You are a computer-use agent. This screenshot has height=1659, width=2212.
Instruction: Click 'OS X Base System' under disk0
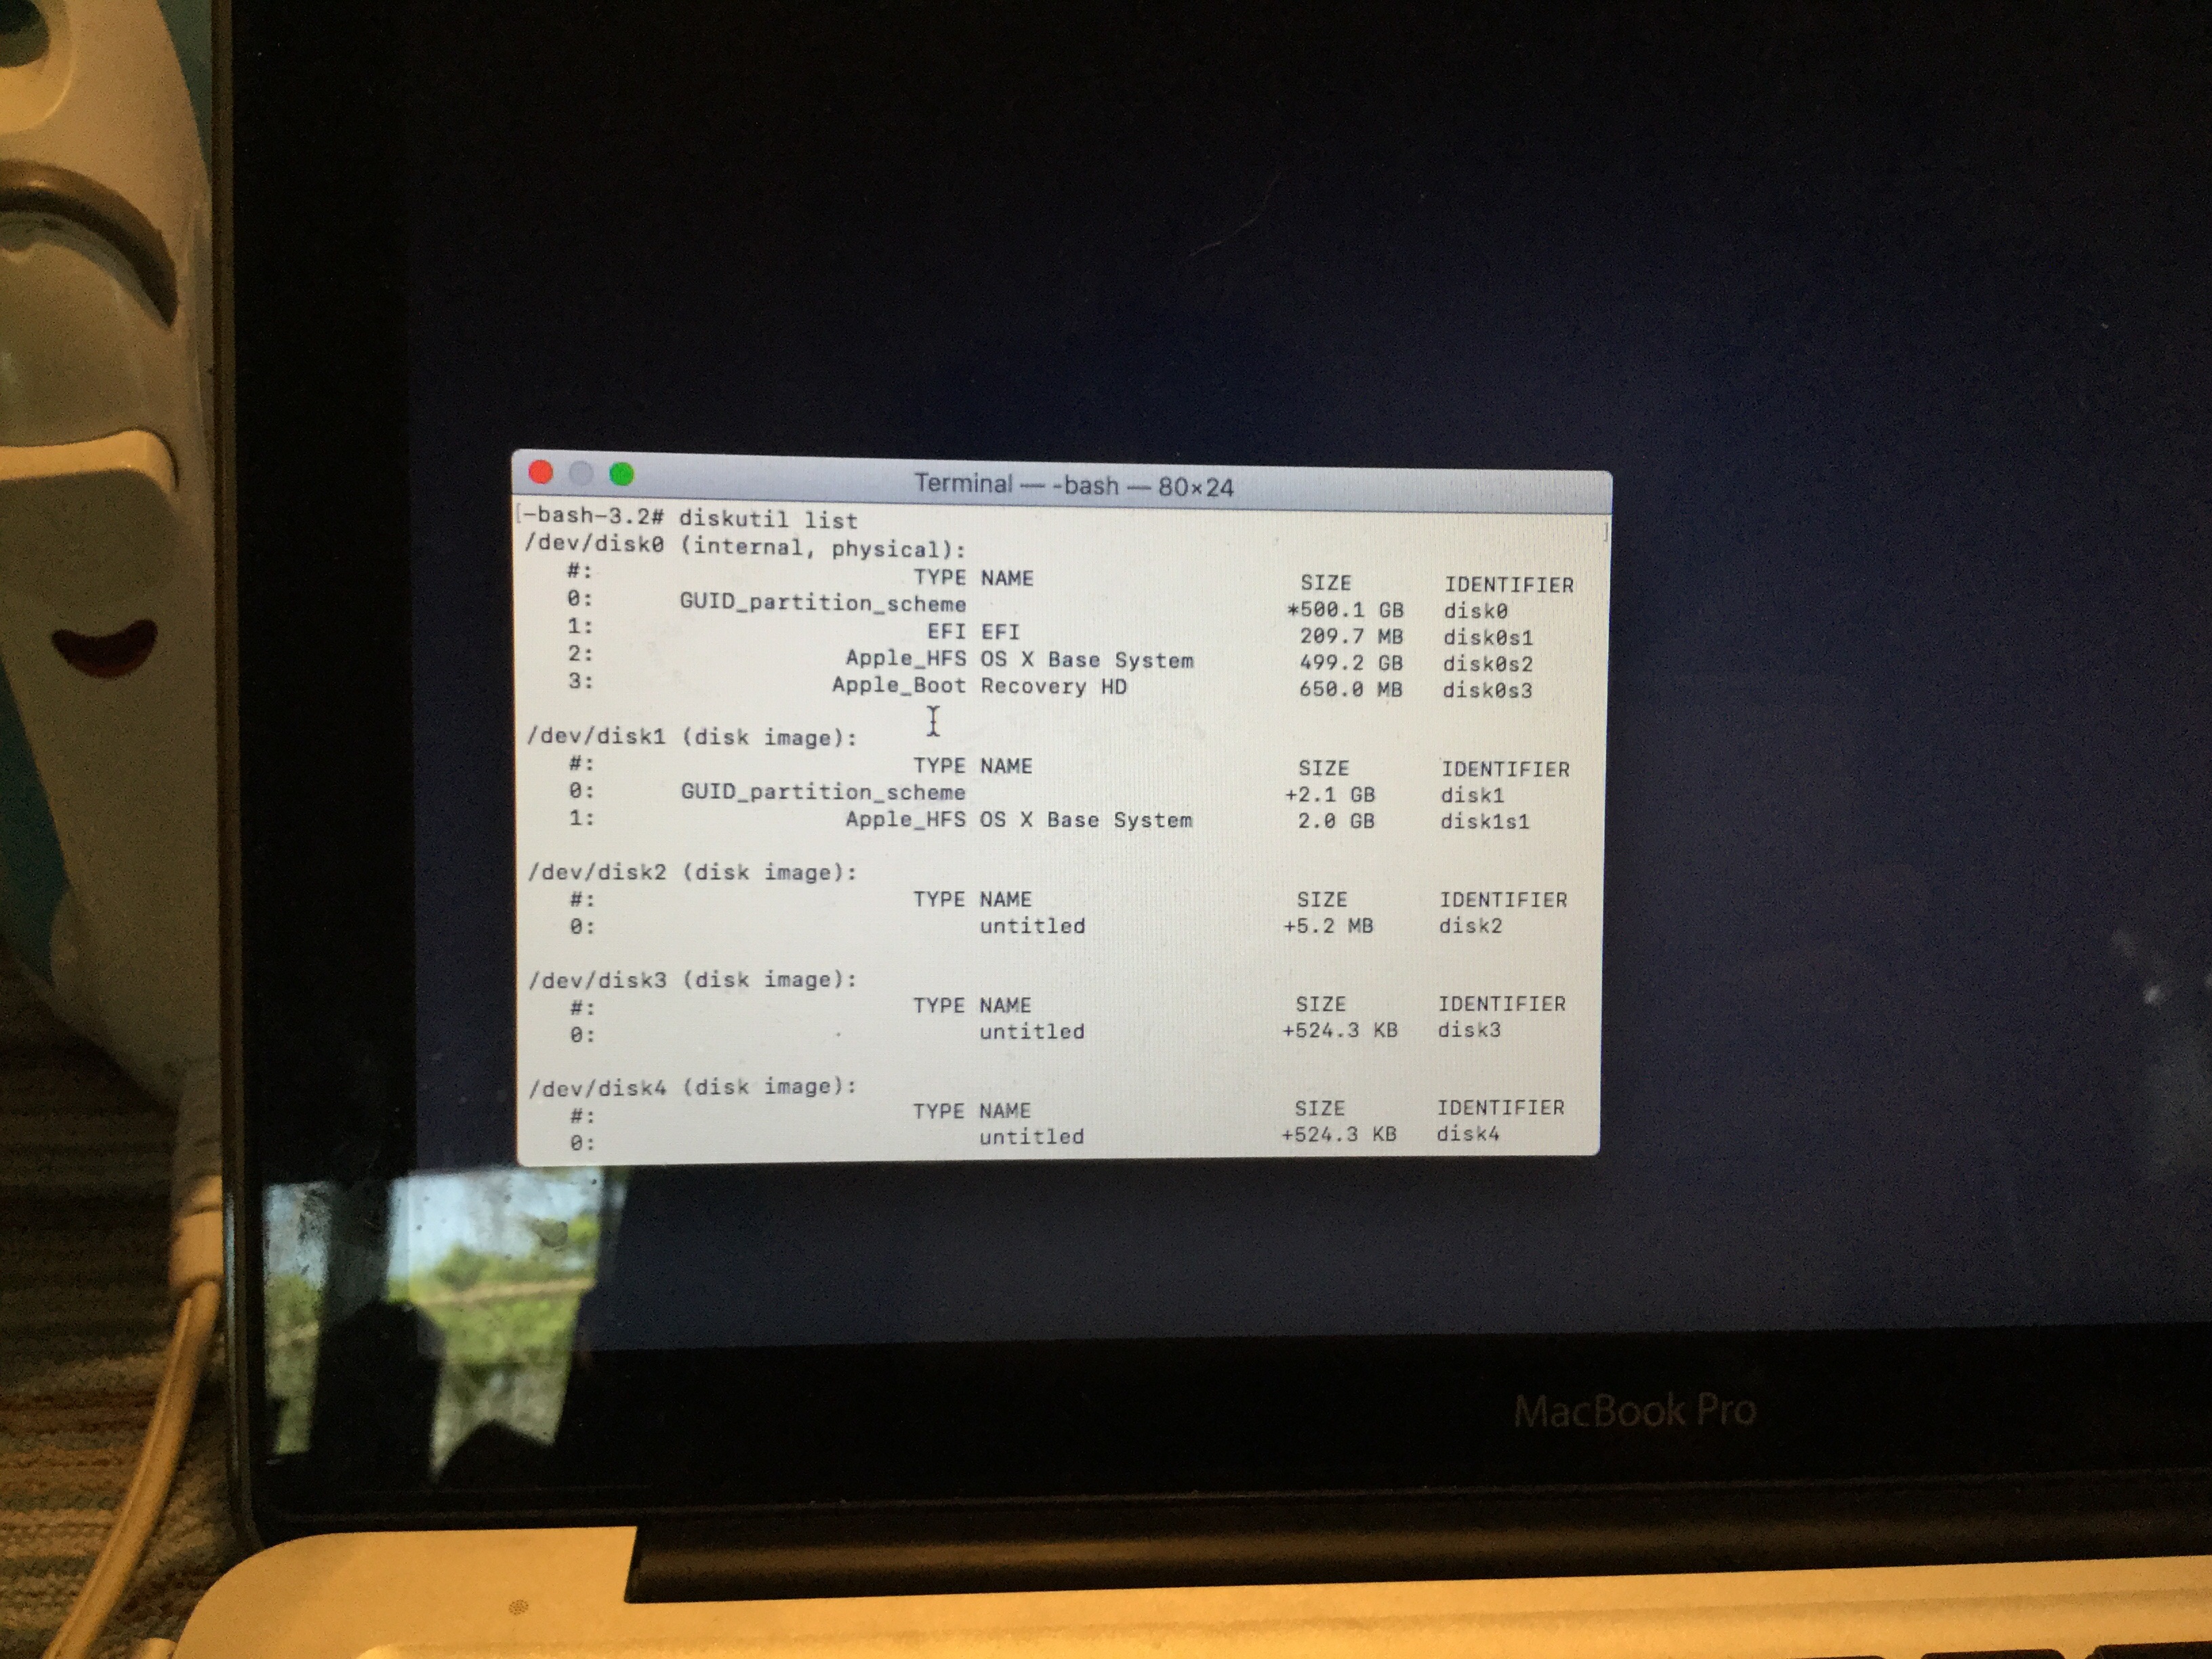tap(1087, 660)
